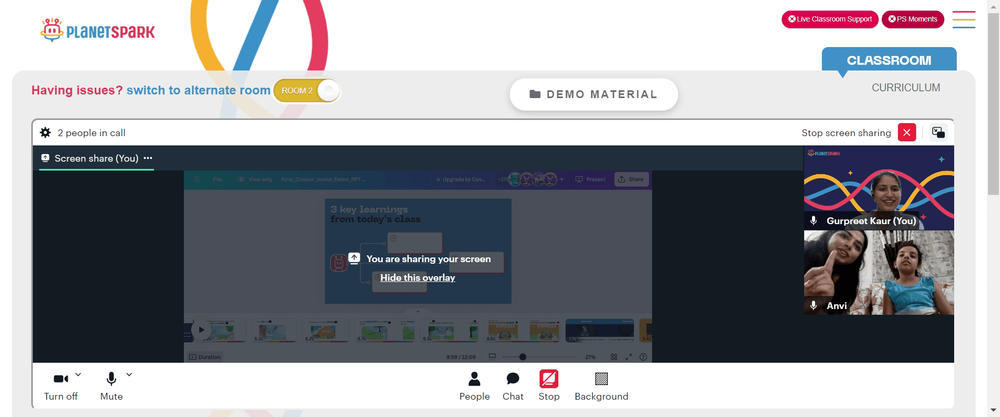Open the People panel
This screenshot has height=417, width=1000.
(474, 386)
